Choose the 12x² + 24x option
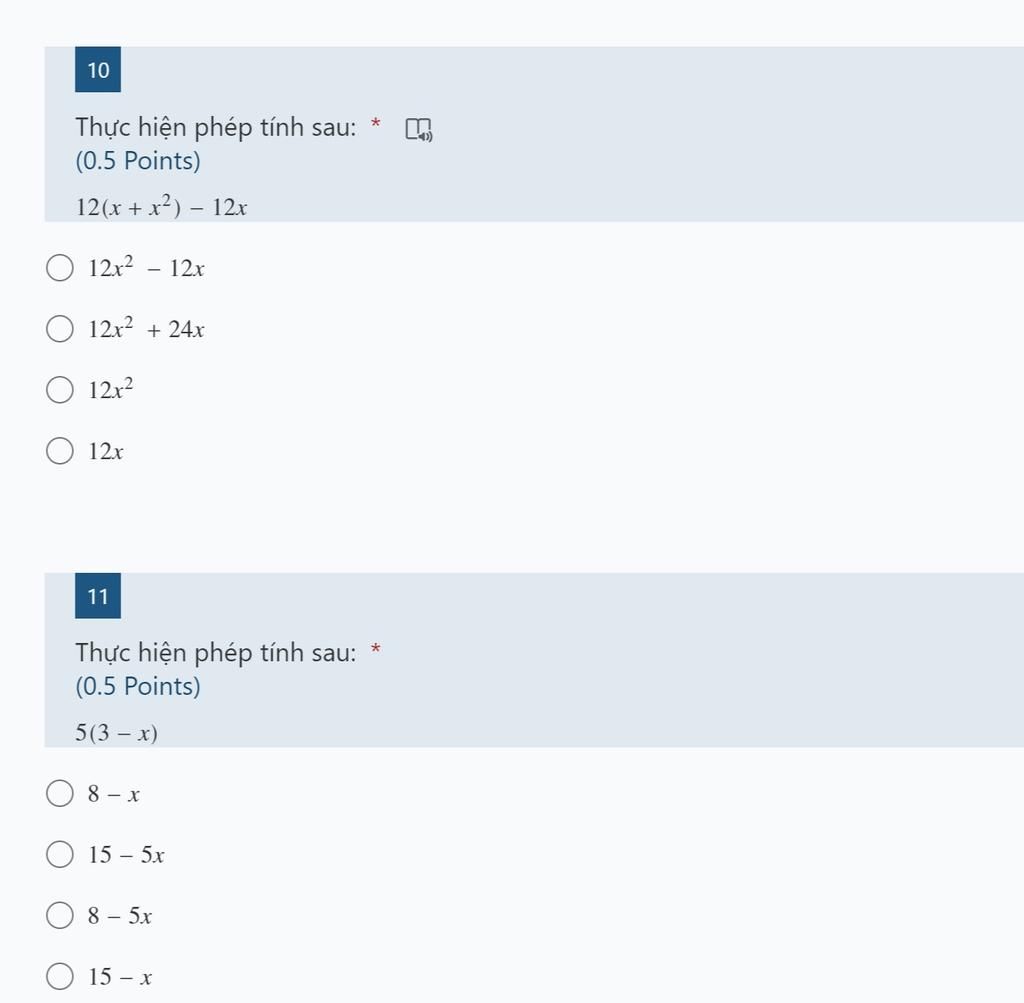 (x=60, y=329)
